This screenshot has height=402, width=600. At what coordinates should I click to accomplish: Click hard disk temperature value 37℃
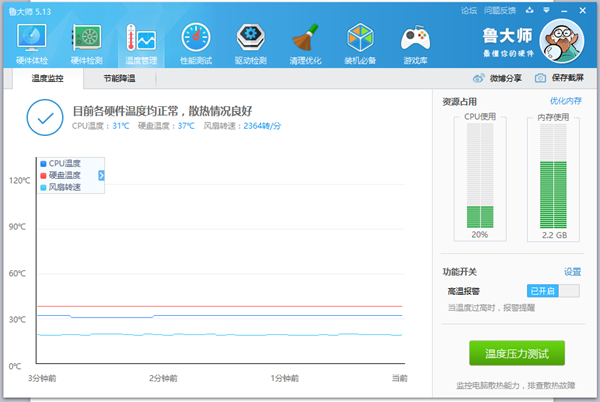tap(186, 126)
